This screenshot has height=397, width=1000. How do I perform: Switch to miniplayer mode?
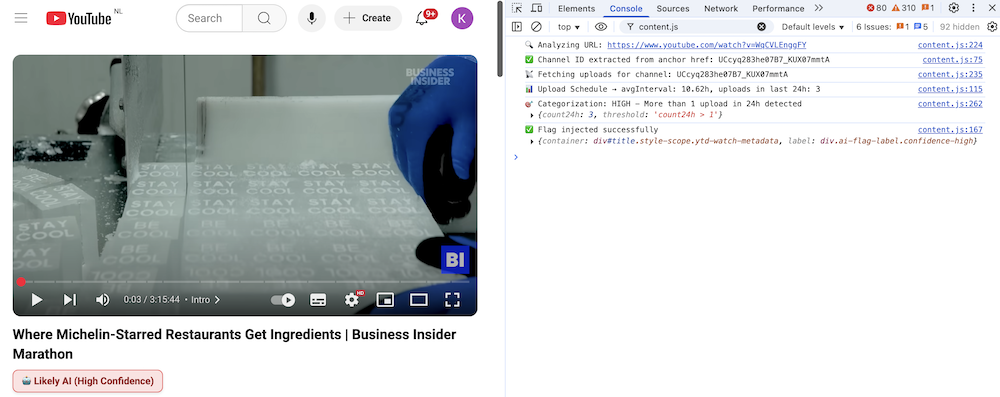385,299
